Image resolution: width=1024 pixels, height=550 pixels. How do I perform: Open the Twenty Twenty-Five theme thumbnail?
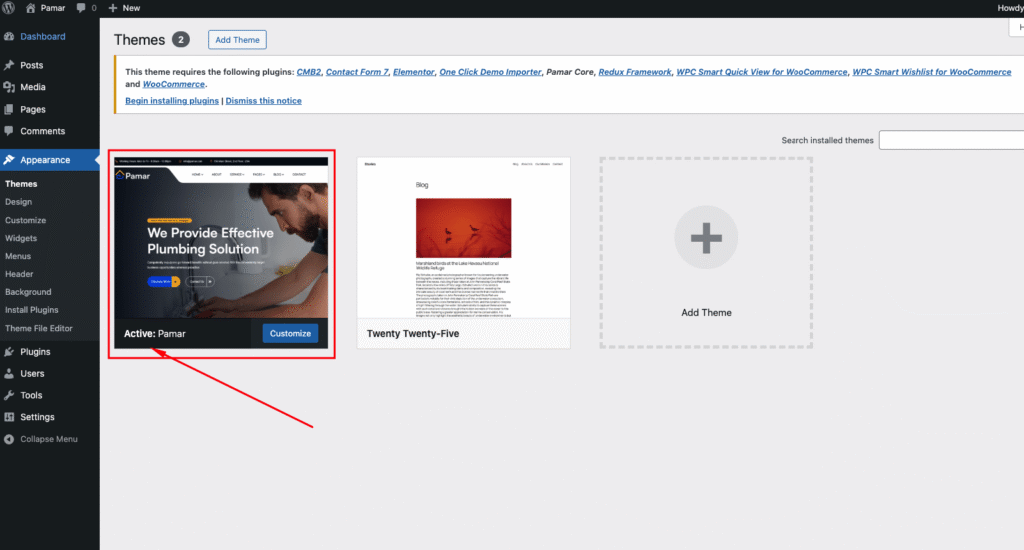point(463,238)
